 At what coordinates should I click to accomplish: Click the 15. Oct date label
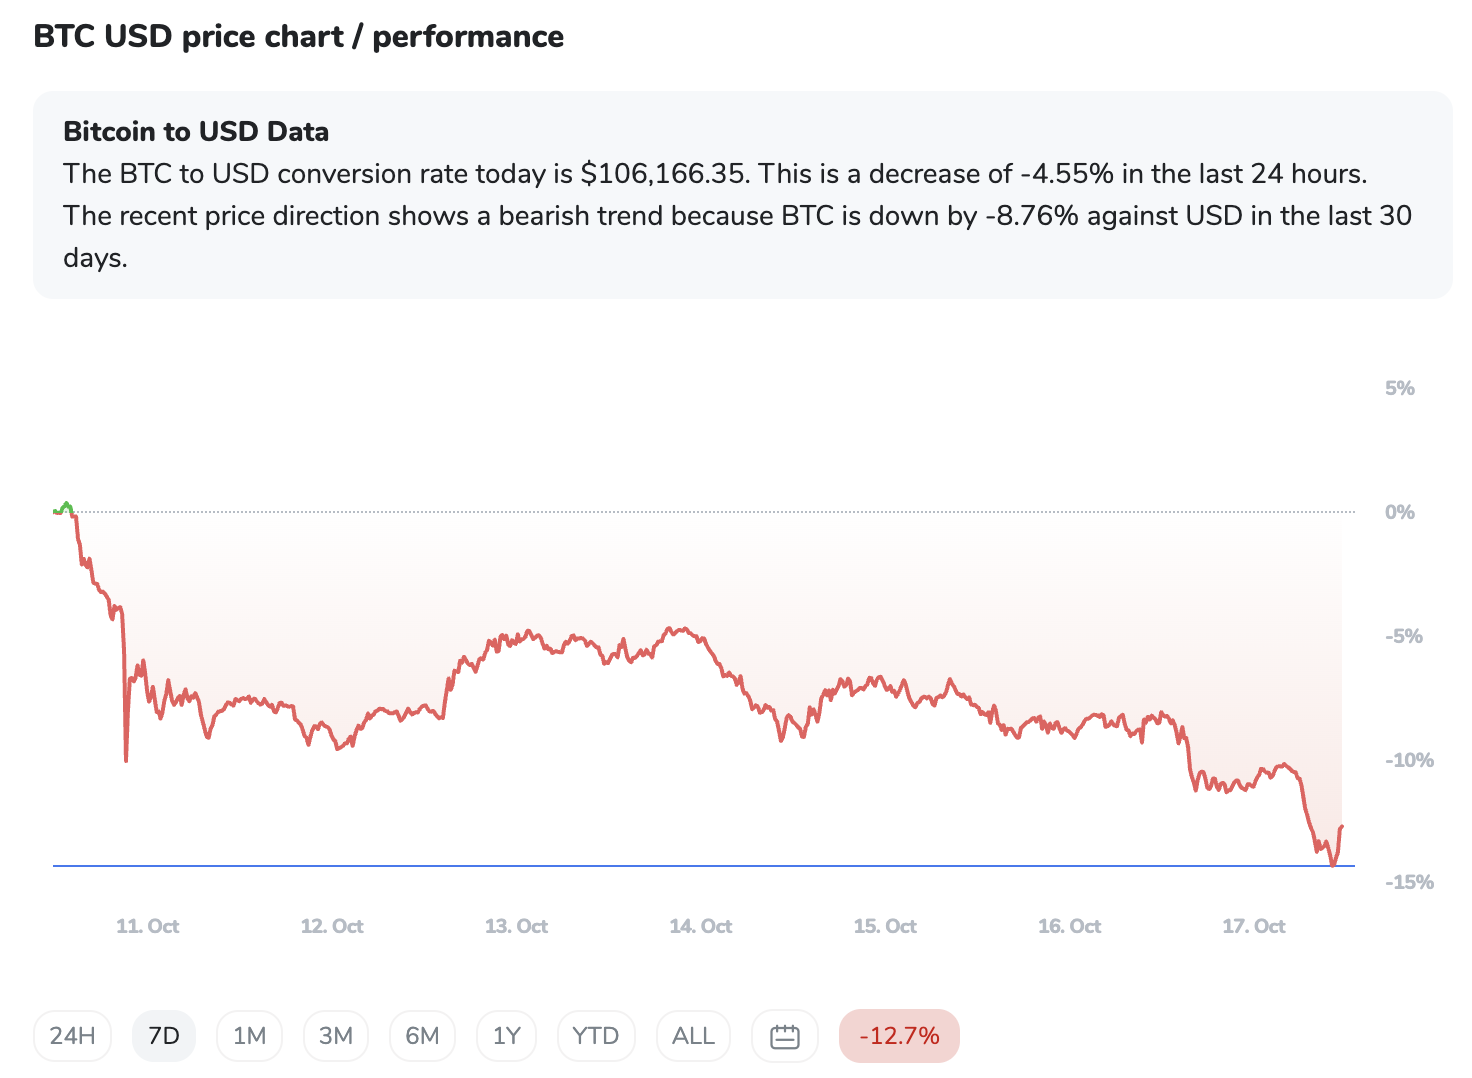(885, 926)
